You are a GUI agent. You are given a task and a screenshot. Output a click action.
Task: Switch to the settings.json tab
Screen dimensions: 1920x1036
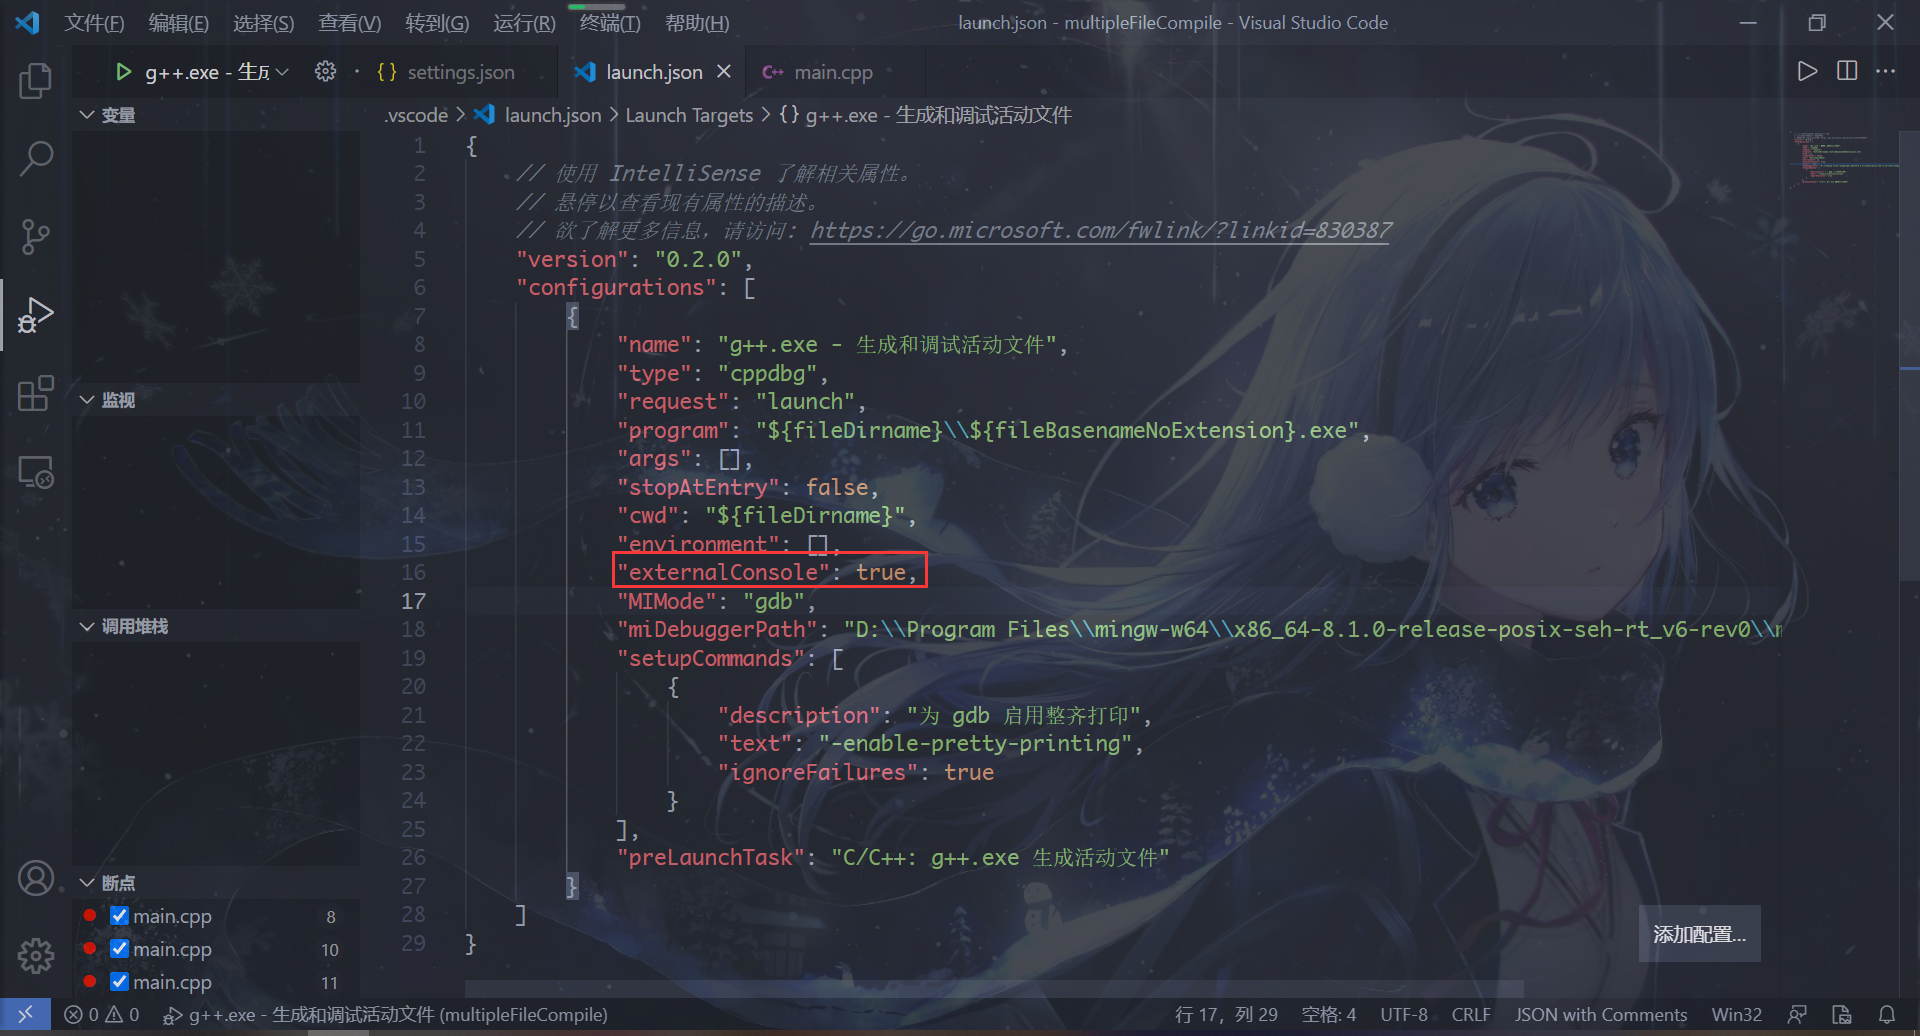coord(461,72)
